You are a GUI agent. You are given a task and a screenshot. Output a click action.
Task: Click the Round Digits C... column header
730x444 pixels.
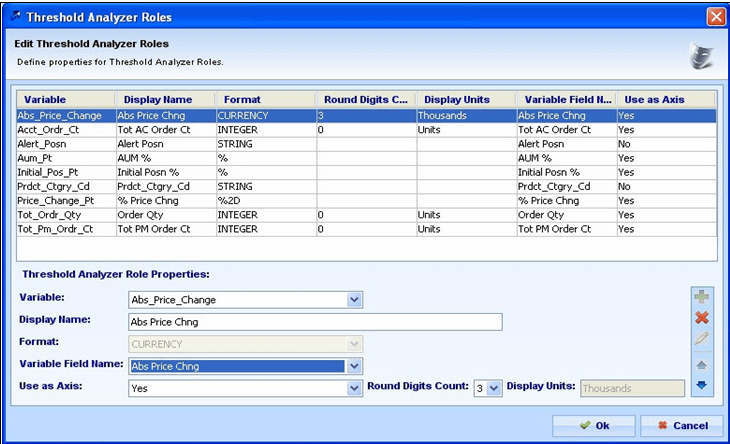(366, 100)
